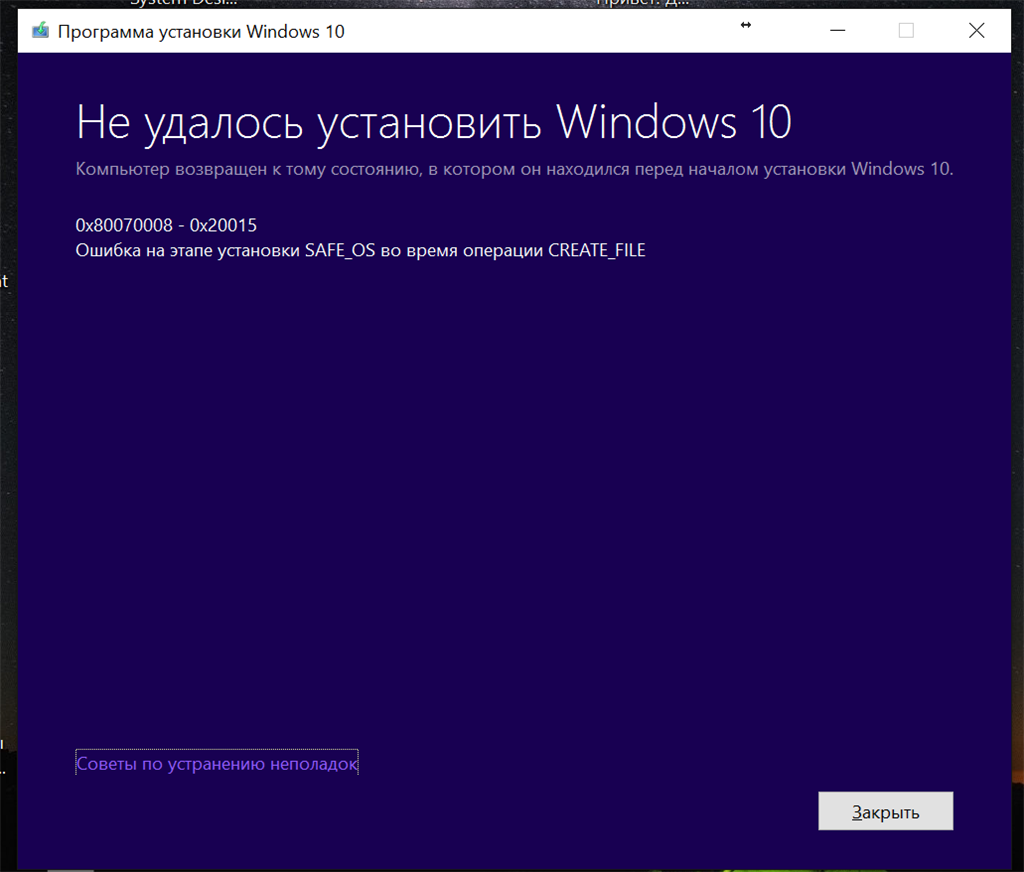Minimize the Программа установки Windows 10 window
This screenshot has width=1024, height=872.
pyautogui.click(x=838, y=31)
